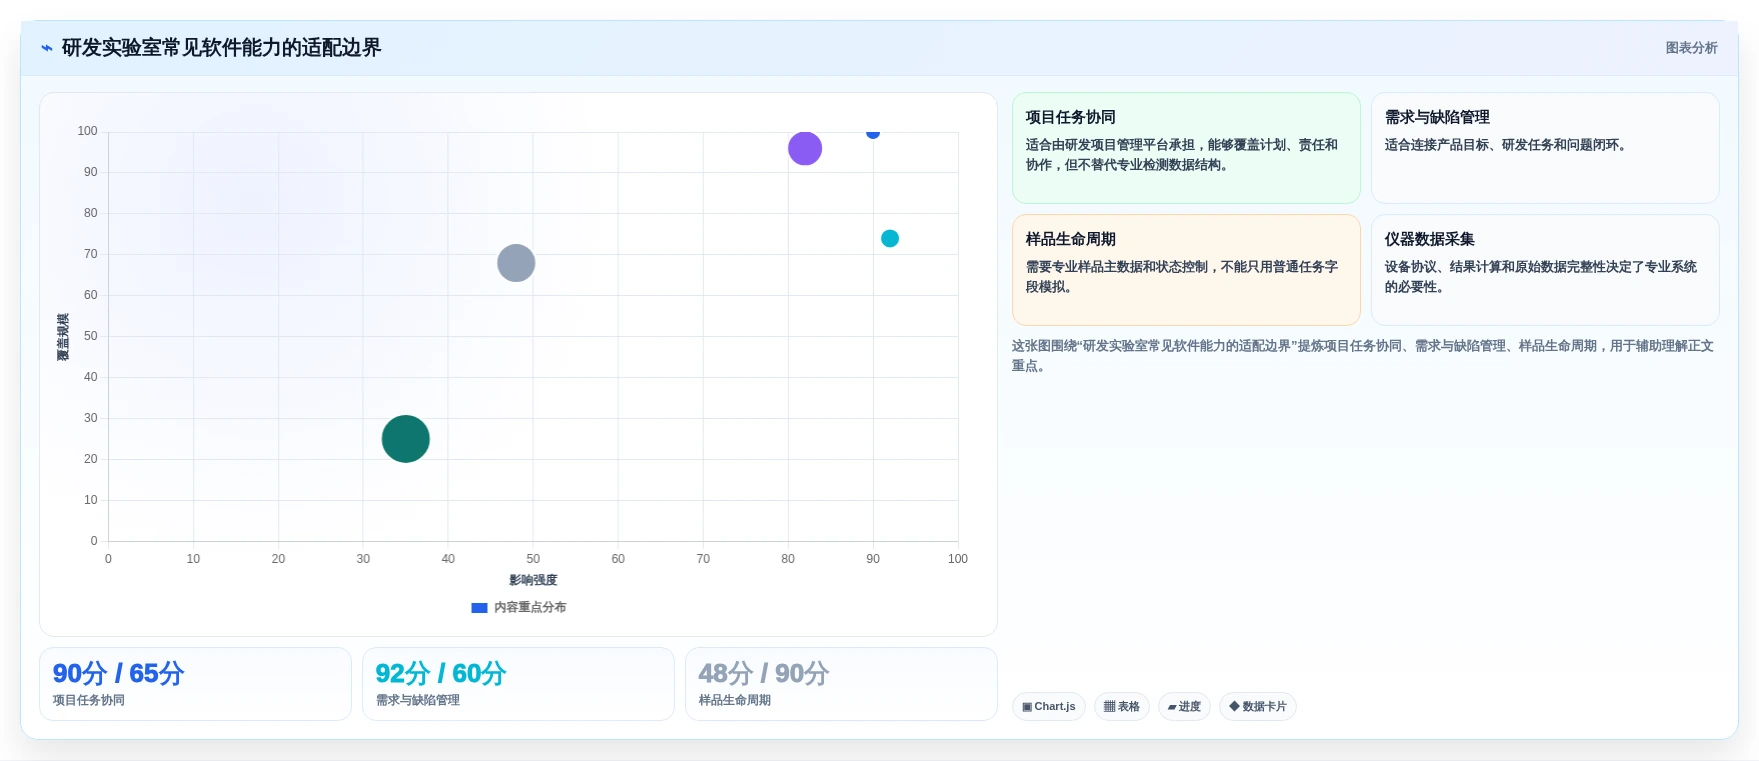Toggle the 内容重点分布 legend swatch
The image size is (1759, 761).
coord(479,608)
